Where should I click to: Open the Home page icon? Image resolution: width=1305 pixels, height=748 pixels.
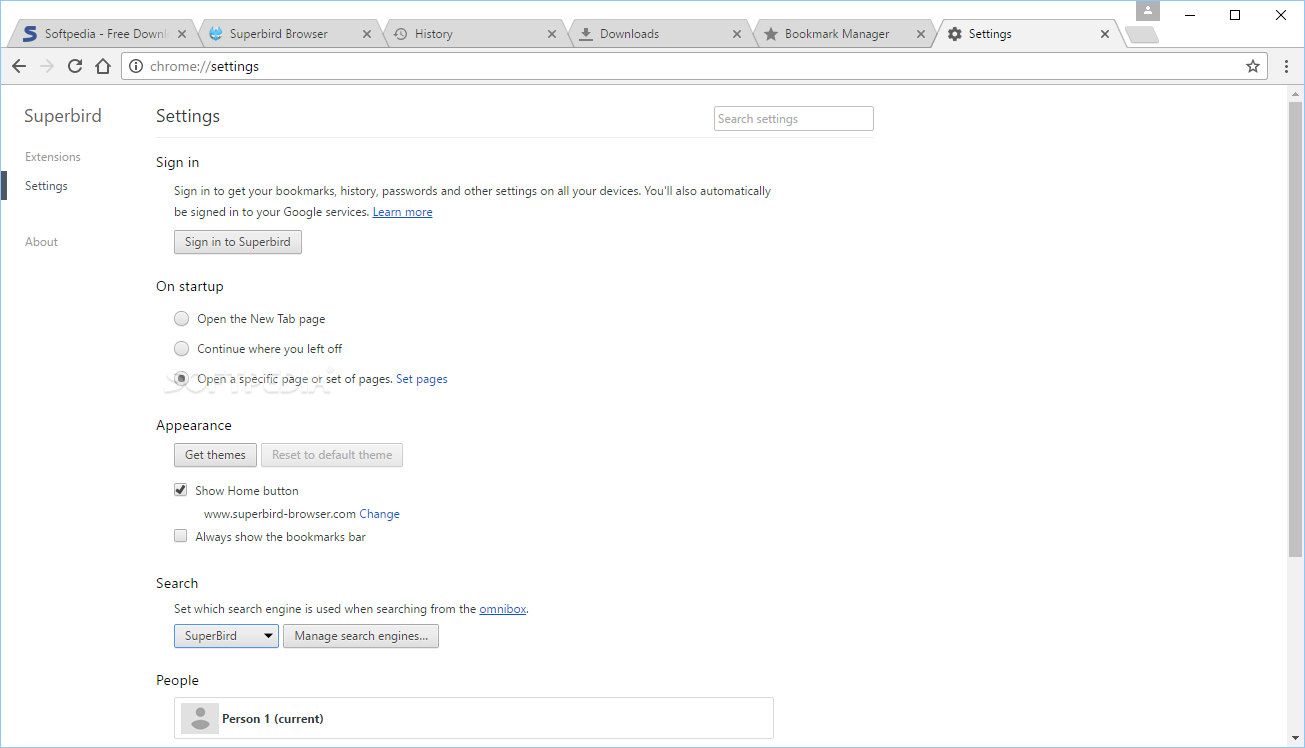tap(103, 66)
